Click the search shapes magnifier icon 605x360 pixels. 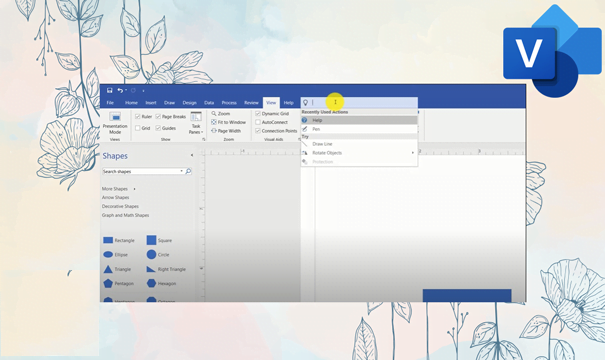tap(188, 171)
